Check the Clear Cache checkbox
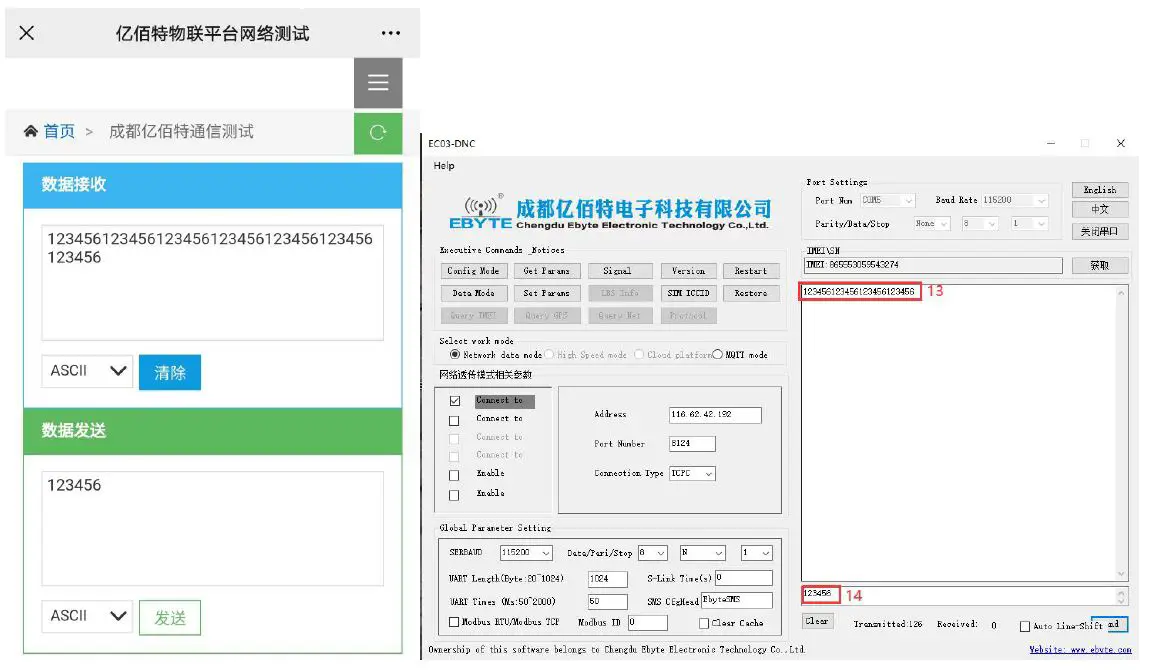This screenshot has height=670, width=1153. (x=704, y=623)
